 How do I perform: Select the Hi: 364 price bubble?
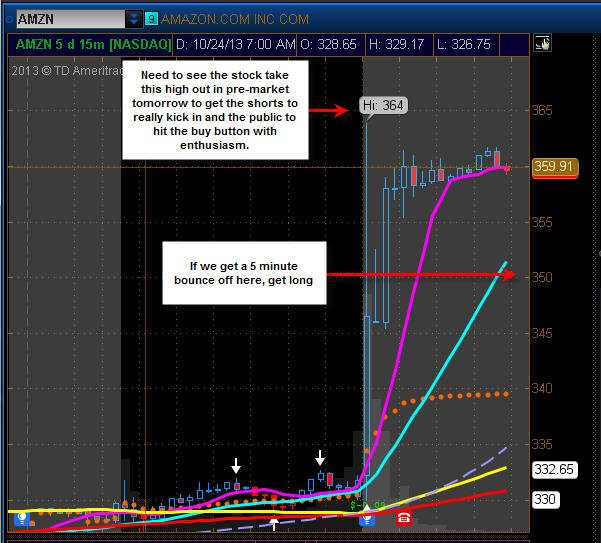pyautogui.click(x=383, y=105)
